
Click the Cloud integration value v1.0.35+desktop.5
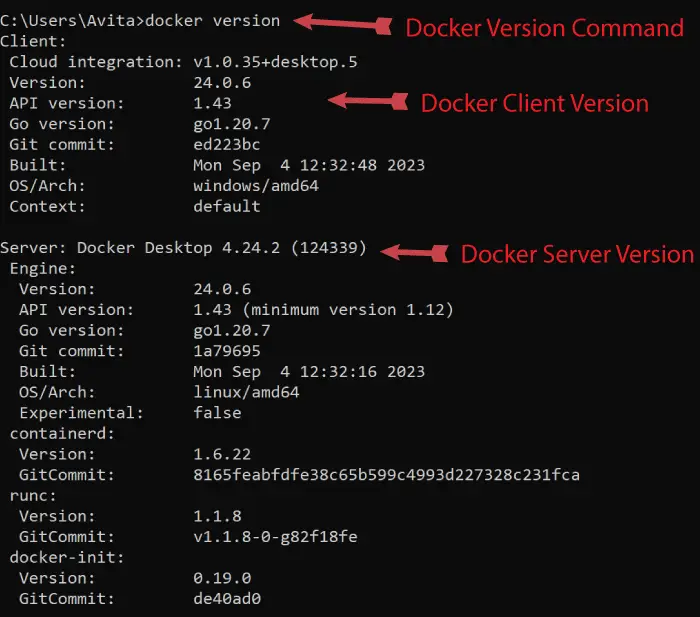[x=275, y=62]
